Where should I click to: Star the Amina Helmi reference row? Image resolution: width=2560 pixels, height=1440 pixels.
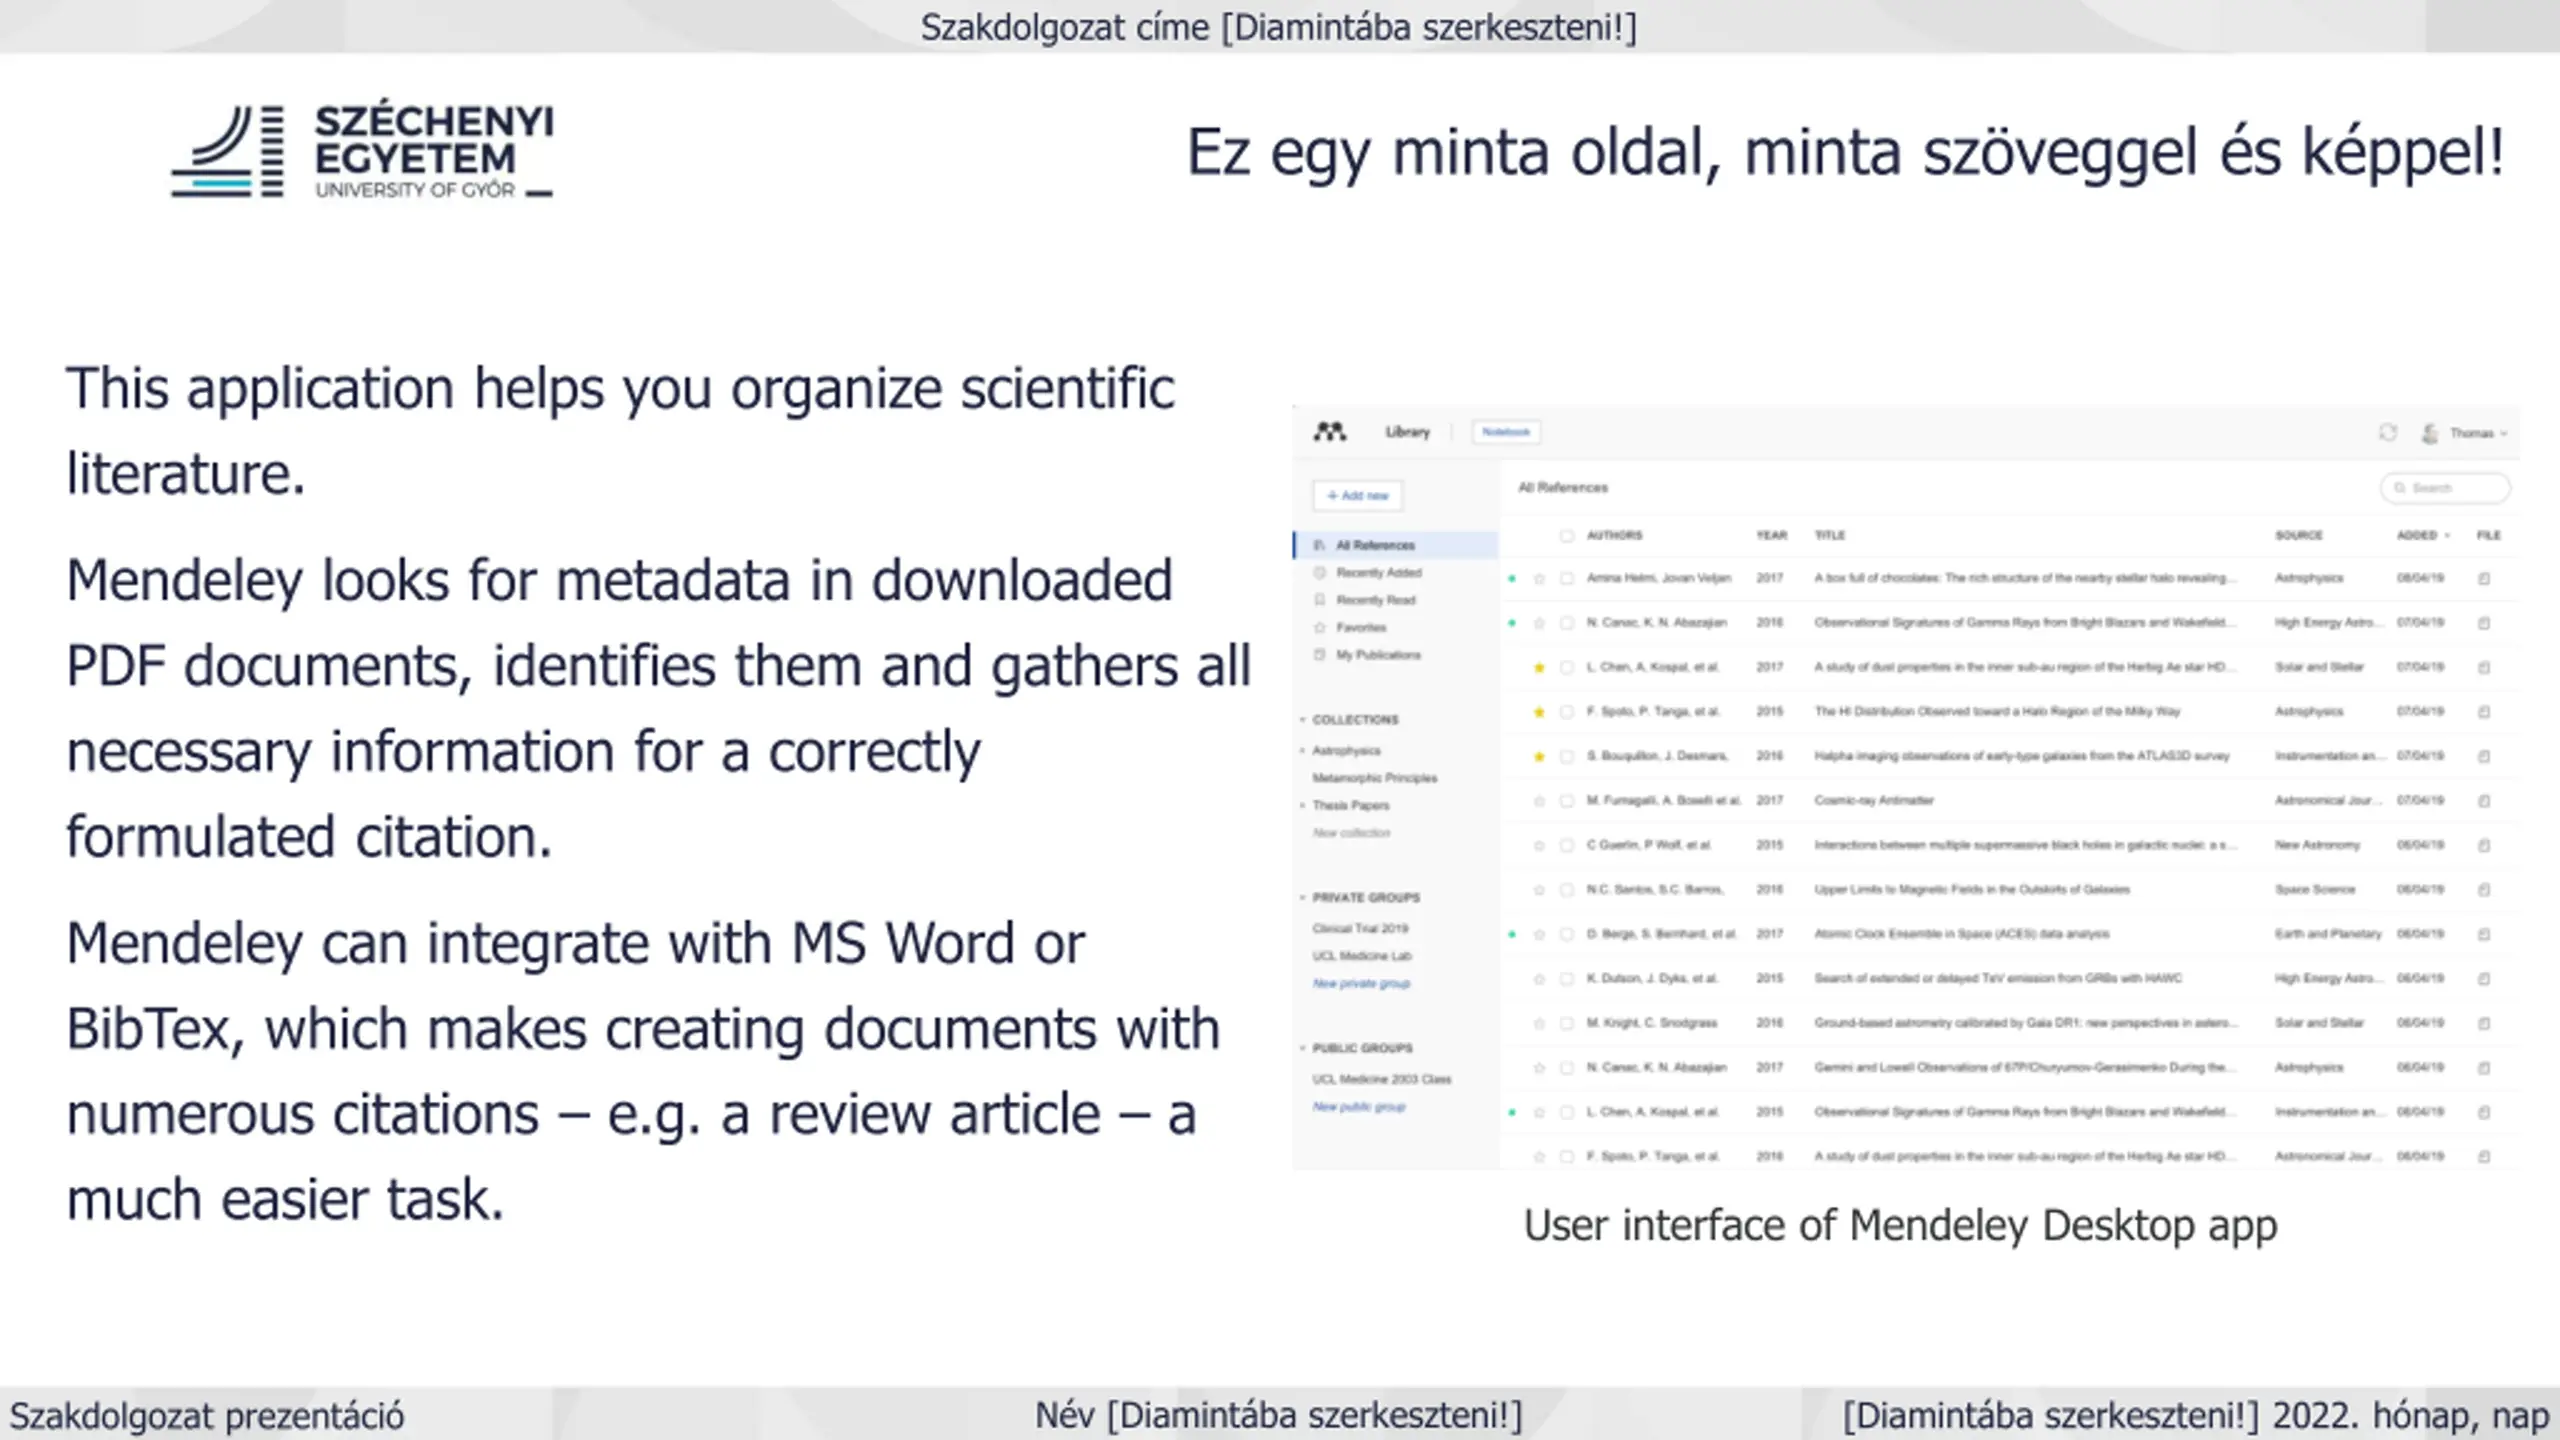[x=1539, y=579]
